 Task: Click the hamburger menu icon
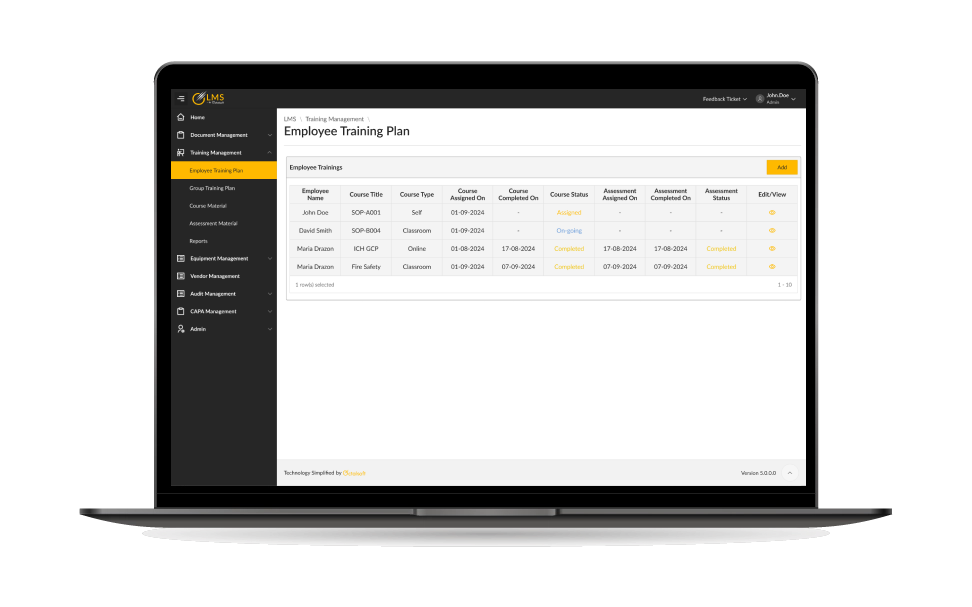tap(181, 98)
